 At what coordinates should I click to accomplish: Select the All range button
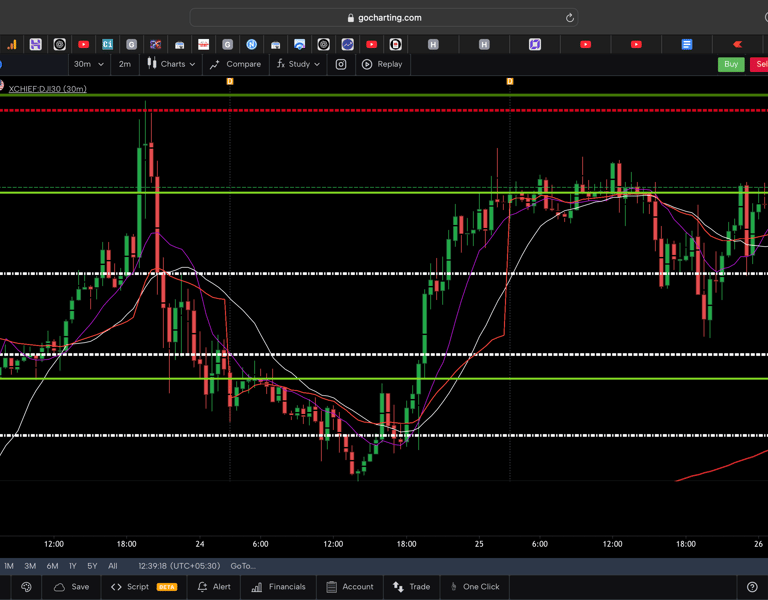tap(113, 566)
